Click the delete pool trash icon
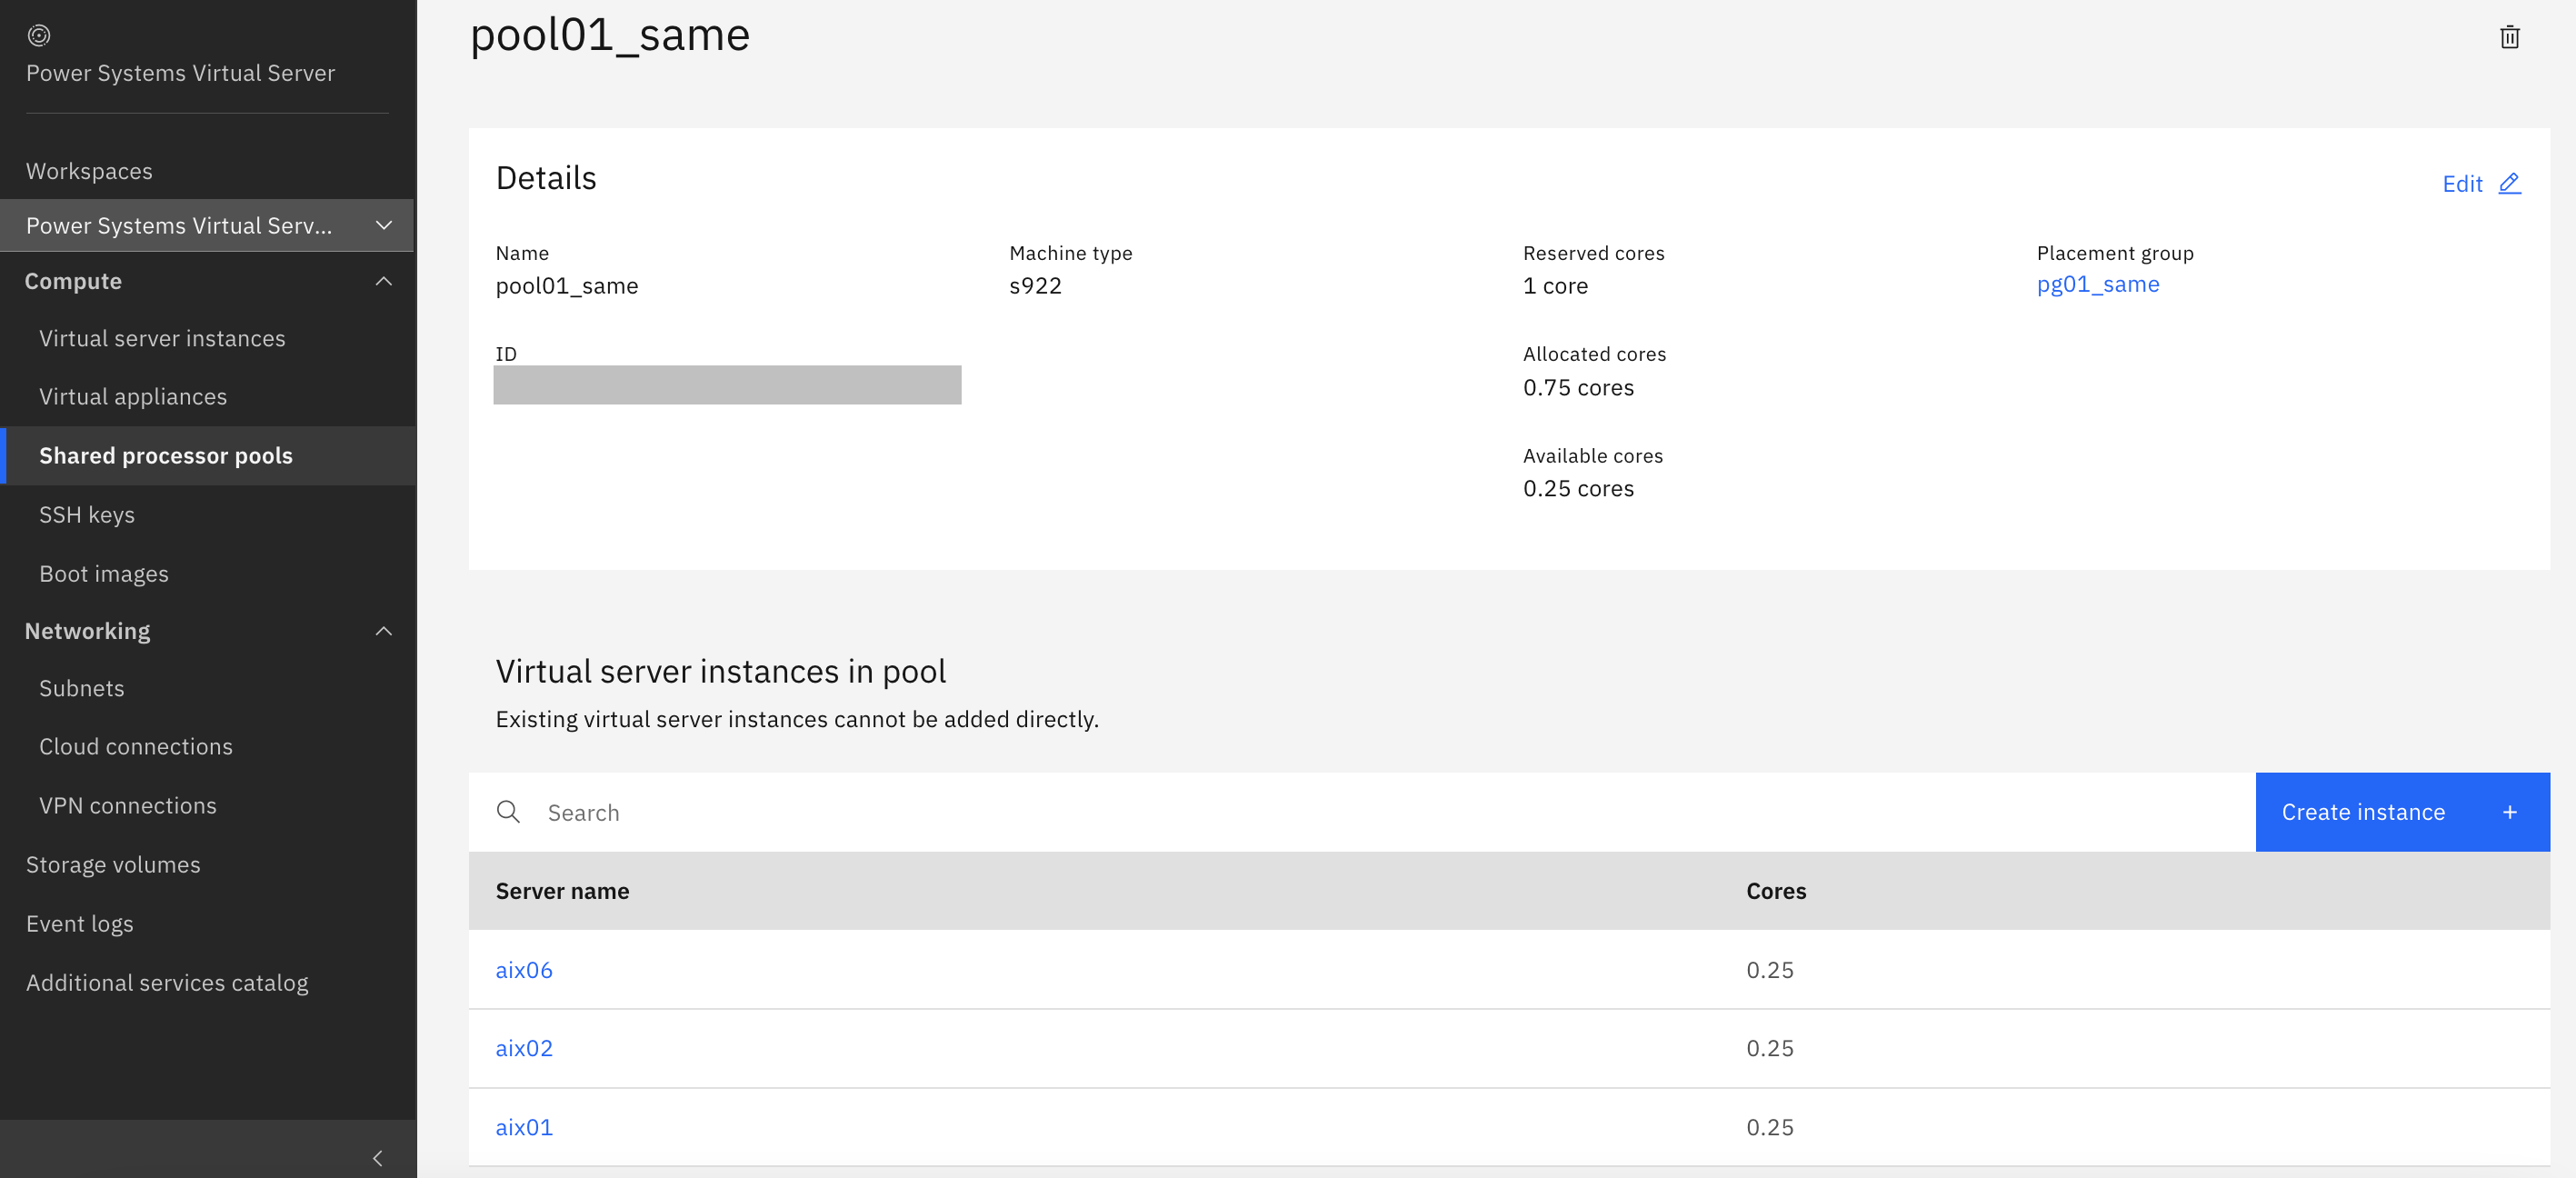The width and height of the screenshot is (2576, 1178). [2510, 36]
